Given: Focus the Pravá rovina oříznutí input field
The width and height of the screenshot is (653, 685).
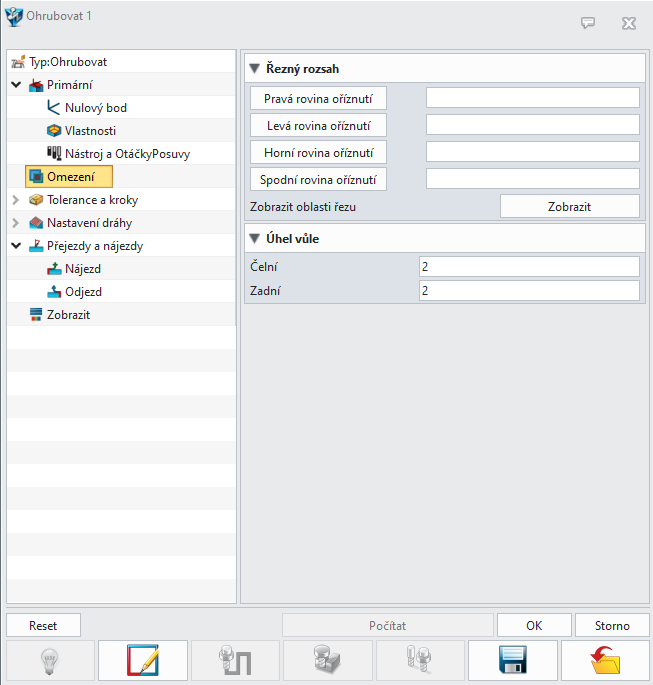Looking at the screenshot, I should tap(533, 97).
